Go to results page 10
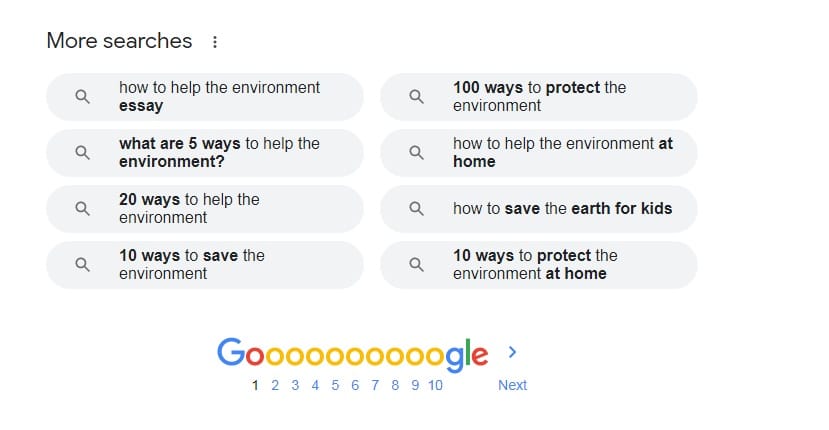 point(435,385)
